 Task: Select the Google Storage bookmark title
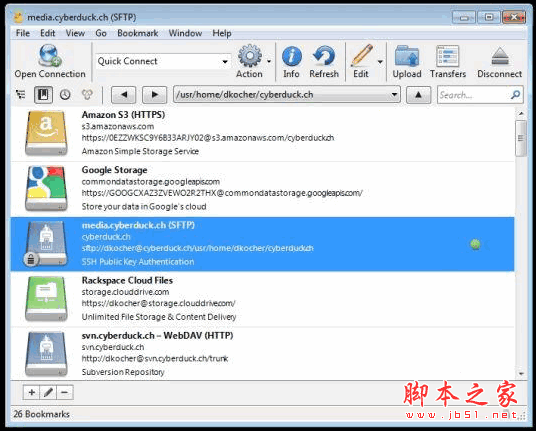point(115,170)
